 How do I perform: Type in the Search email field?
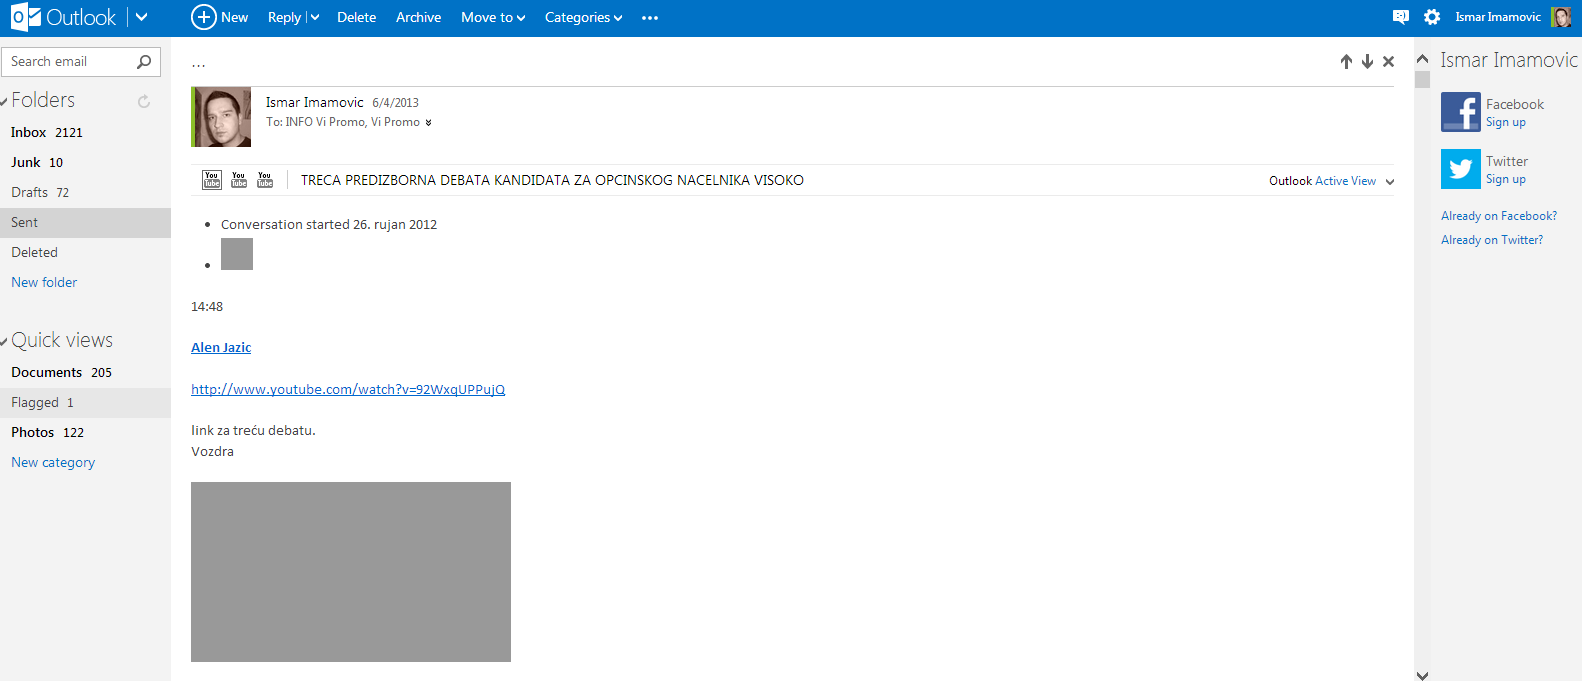(68, 62)
